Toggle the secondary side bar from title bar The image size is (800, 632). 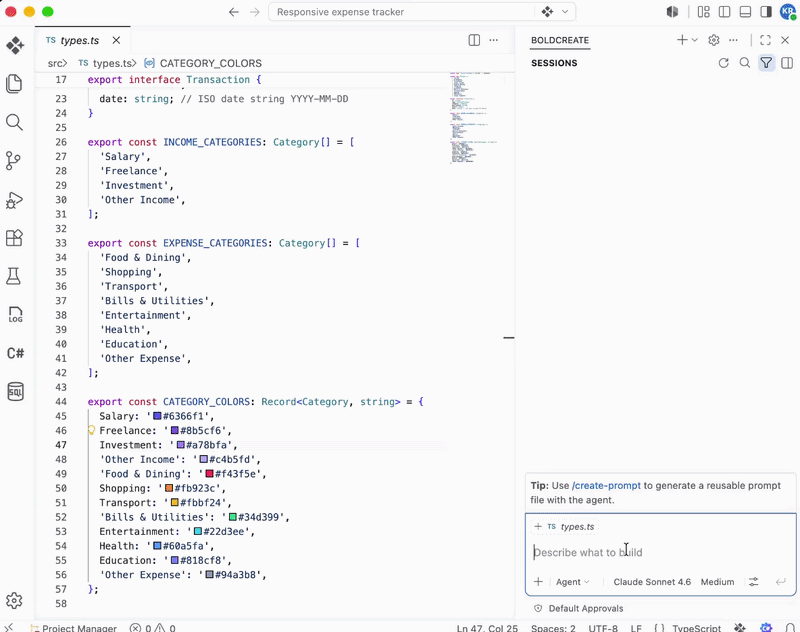point(766,12)
